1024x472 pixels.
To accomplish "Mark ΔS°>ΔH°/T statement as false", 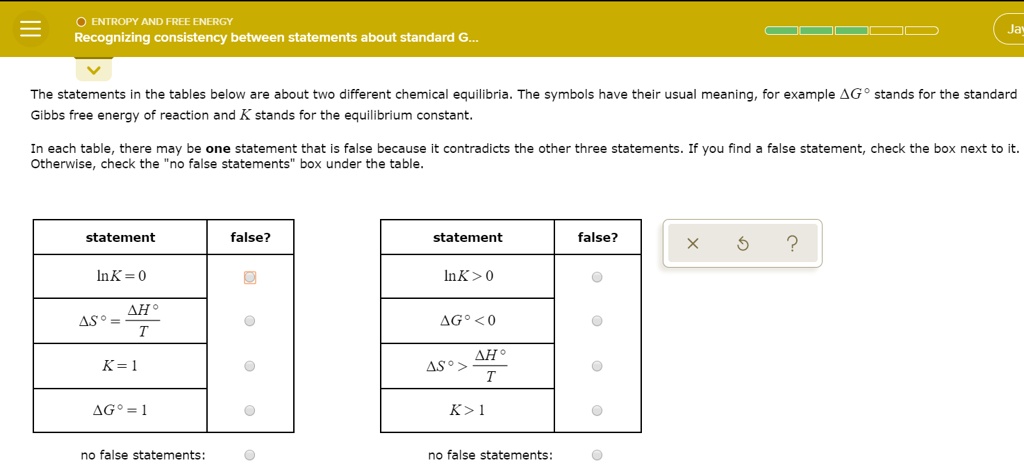I will click(597, 366).
